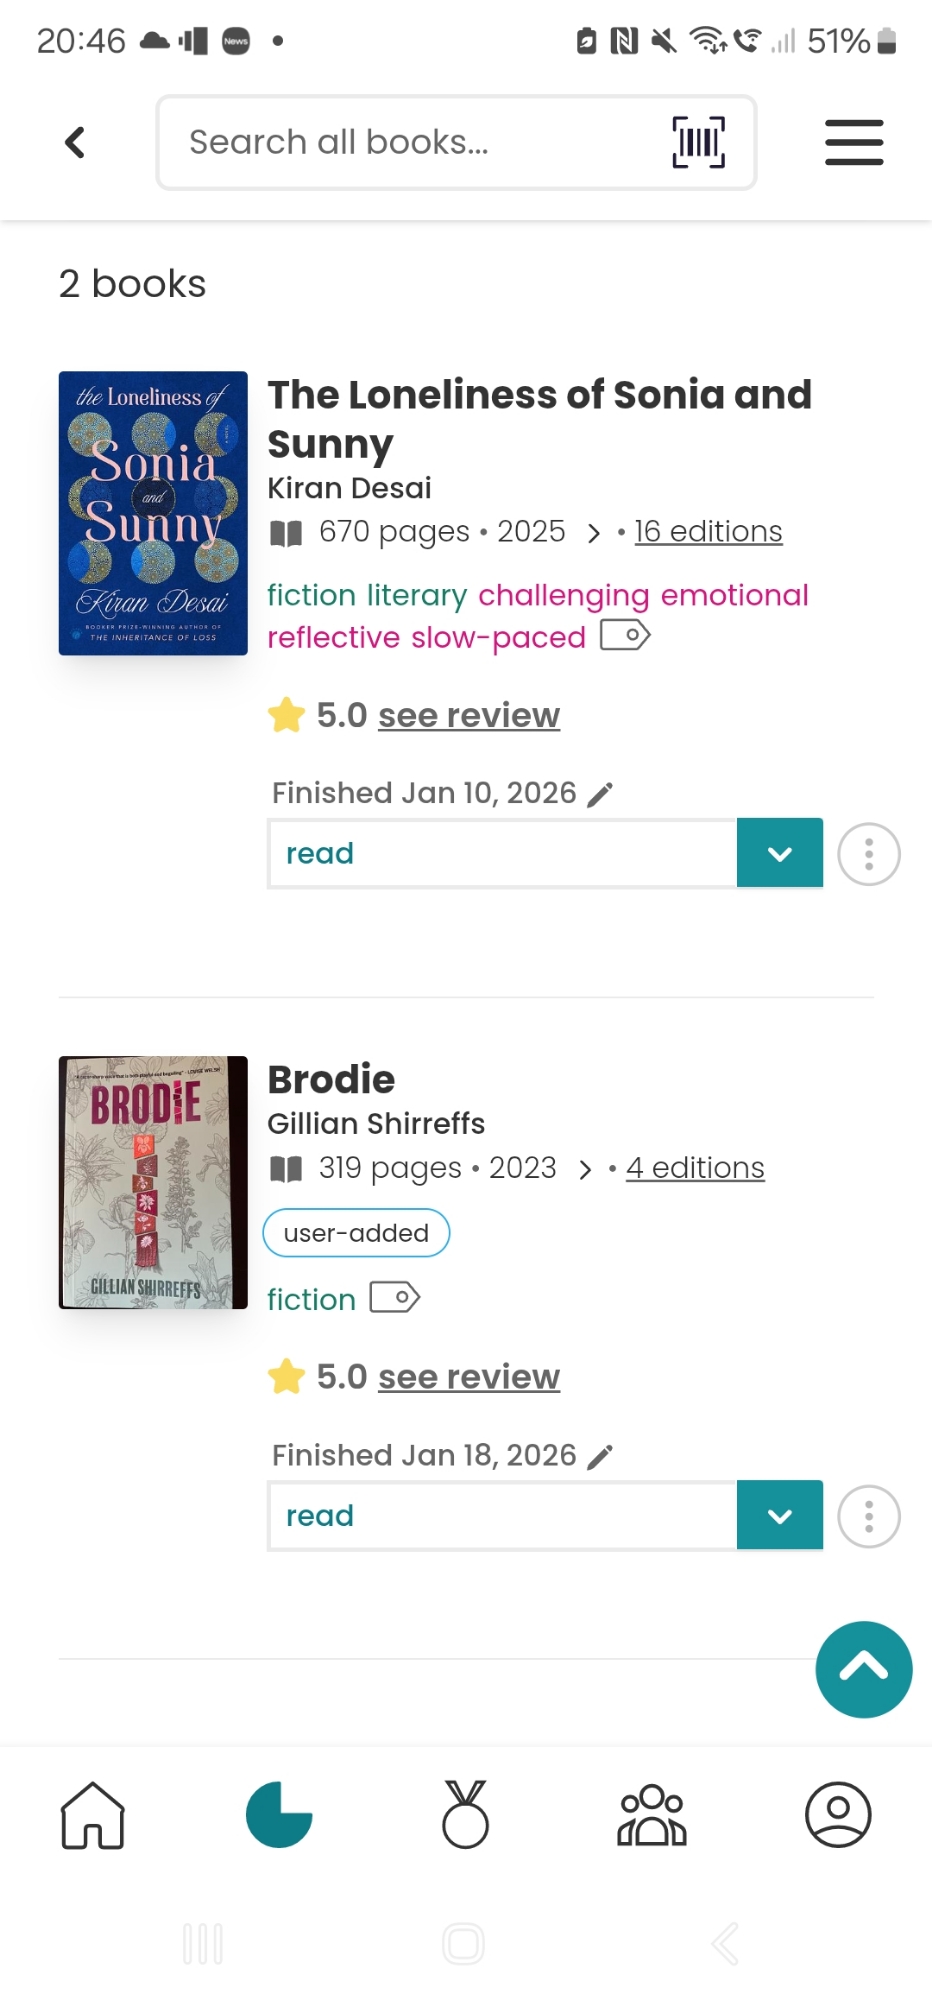Open the hamburger menu
Image resolution: width=932 pixels, height=2000 pixels.
coord(853,142)
